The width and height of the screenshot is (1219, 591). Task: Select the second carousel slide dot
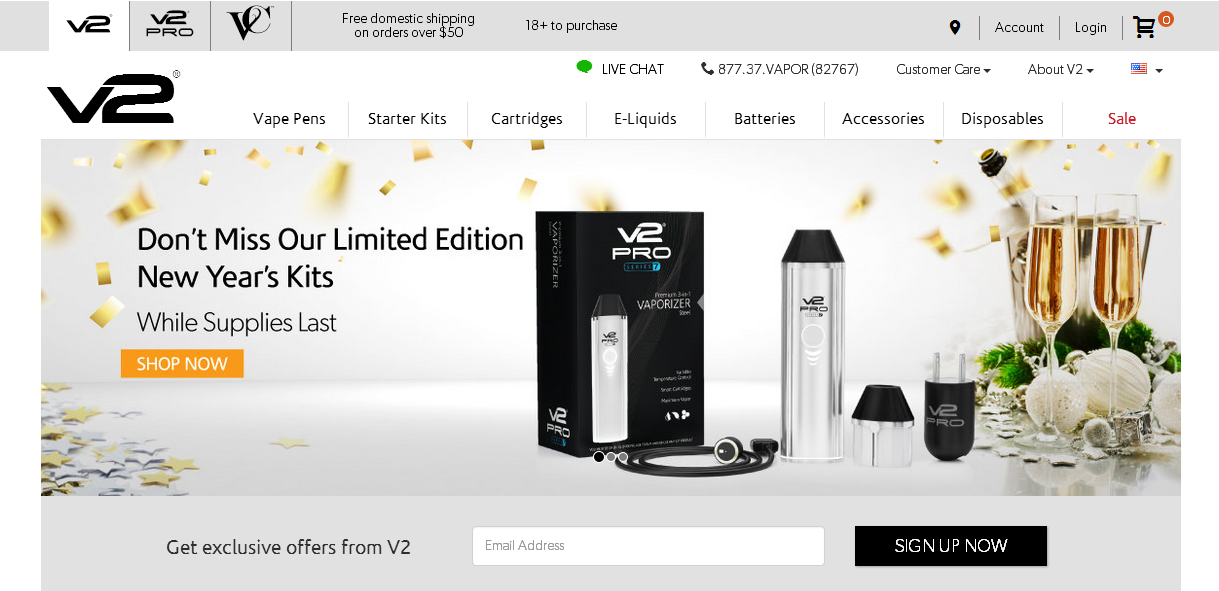pyautogui.click(x=611, y=457)
